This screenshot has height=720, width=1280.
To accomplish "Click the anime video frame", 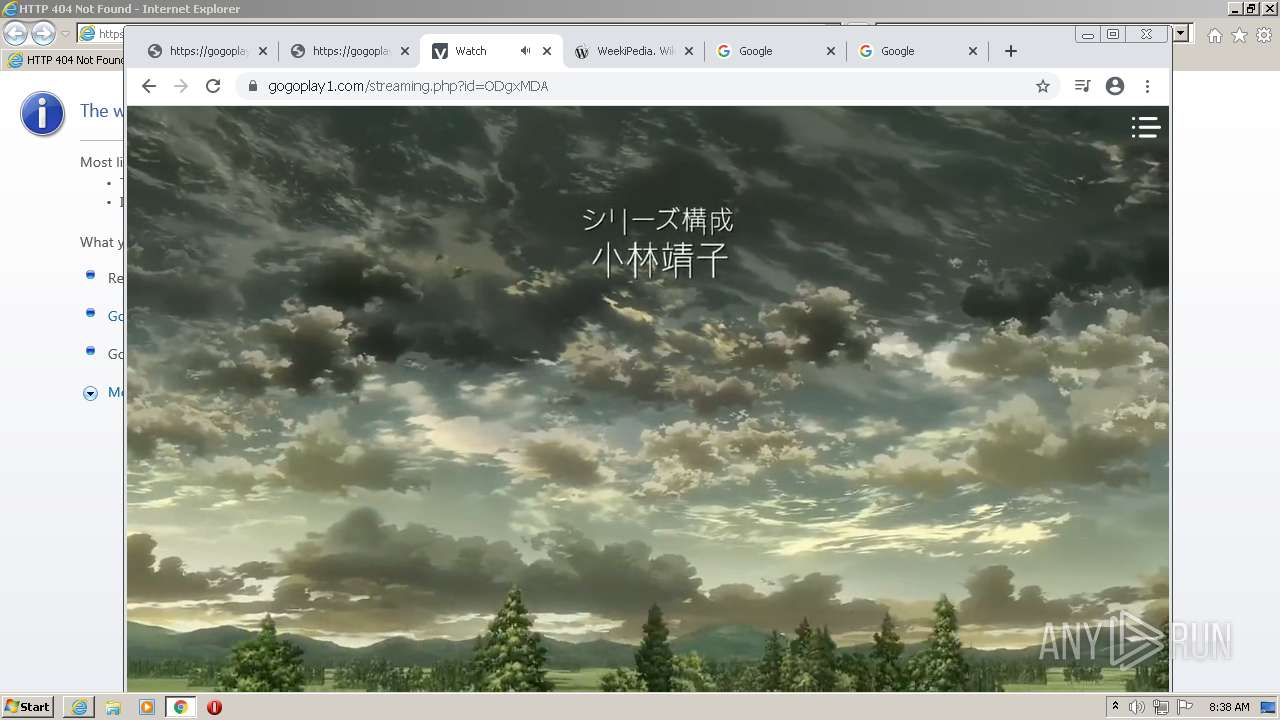I will [x=648, y=398].
